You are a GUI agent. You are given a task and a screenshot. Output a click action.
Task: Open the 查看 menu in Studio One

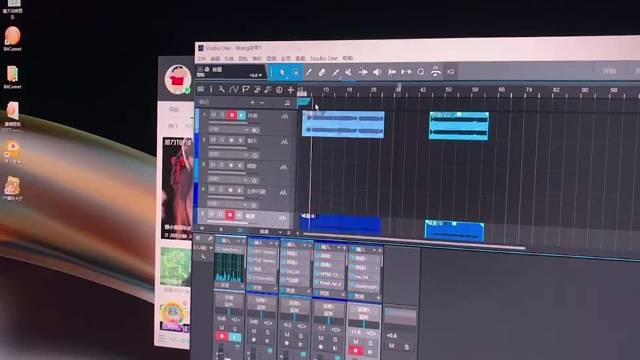click(x=300, y=58)
